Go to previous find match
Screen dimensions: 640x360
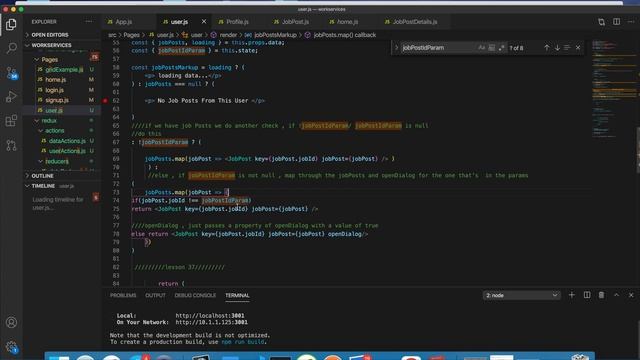[x=547, y=48]
